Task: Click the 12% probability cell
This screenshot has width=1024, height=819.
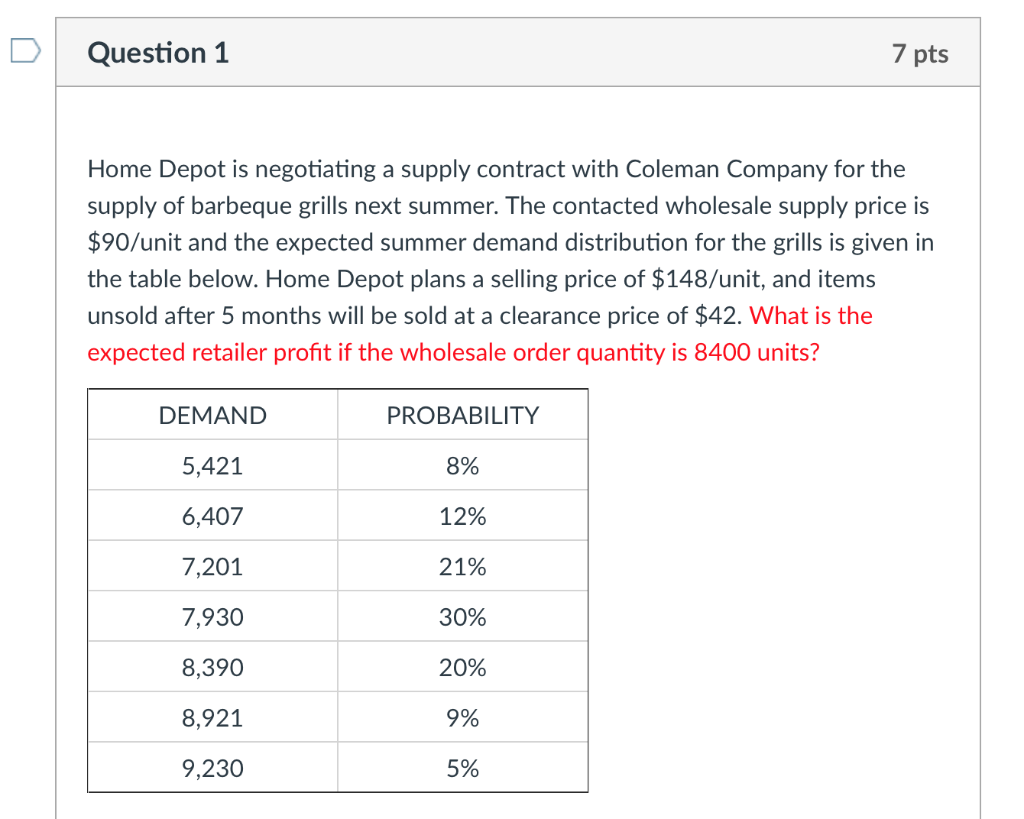Action: click(462, 516)
